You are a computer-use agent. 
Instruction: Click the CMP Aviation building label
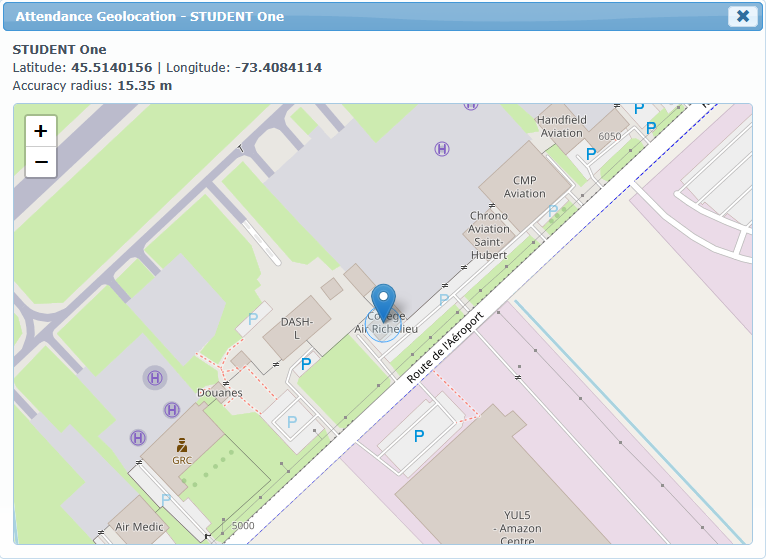pos(524,187)
